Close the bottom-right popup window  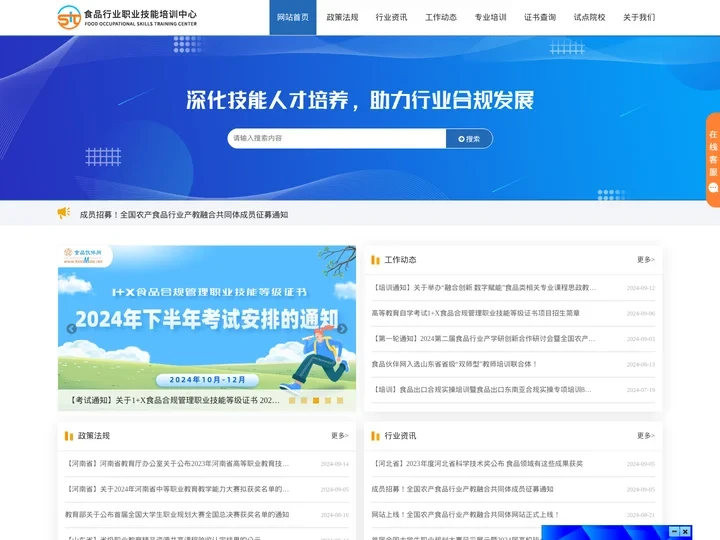685,531
